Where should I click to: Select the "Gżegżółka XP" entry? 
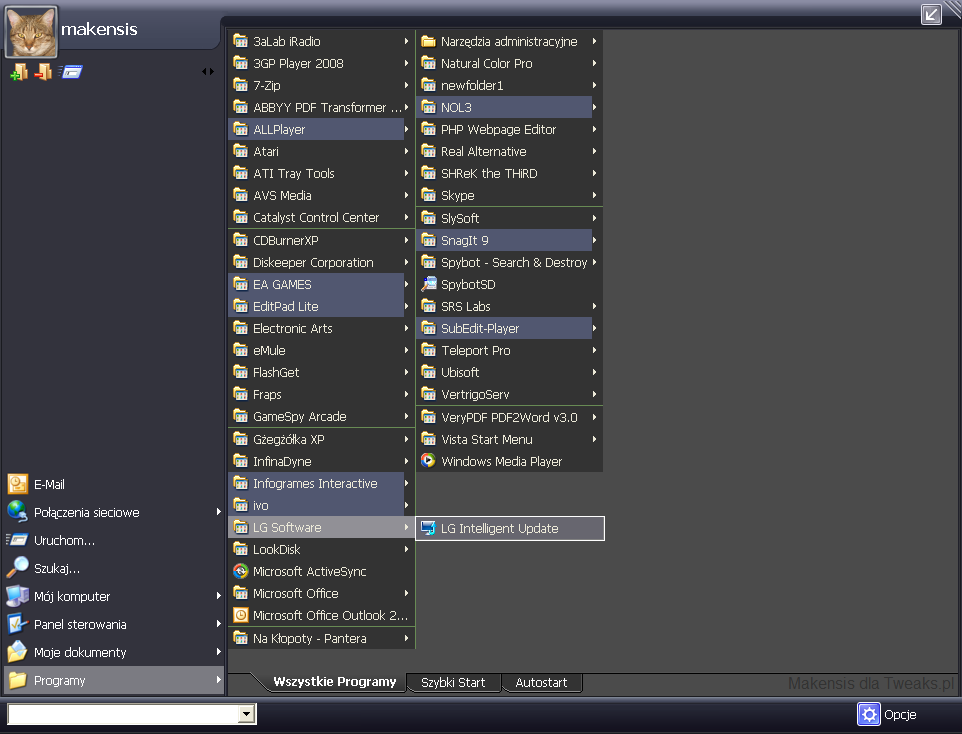(320, 439)
